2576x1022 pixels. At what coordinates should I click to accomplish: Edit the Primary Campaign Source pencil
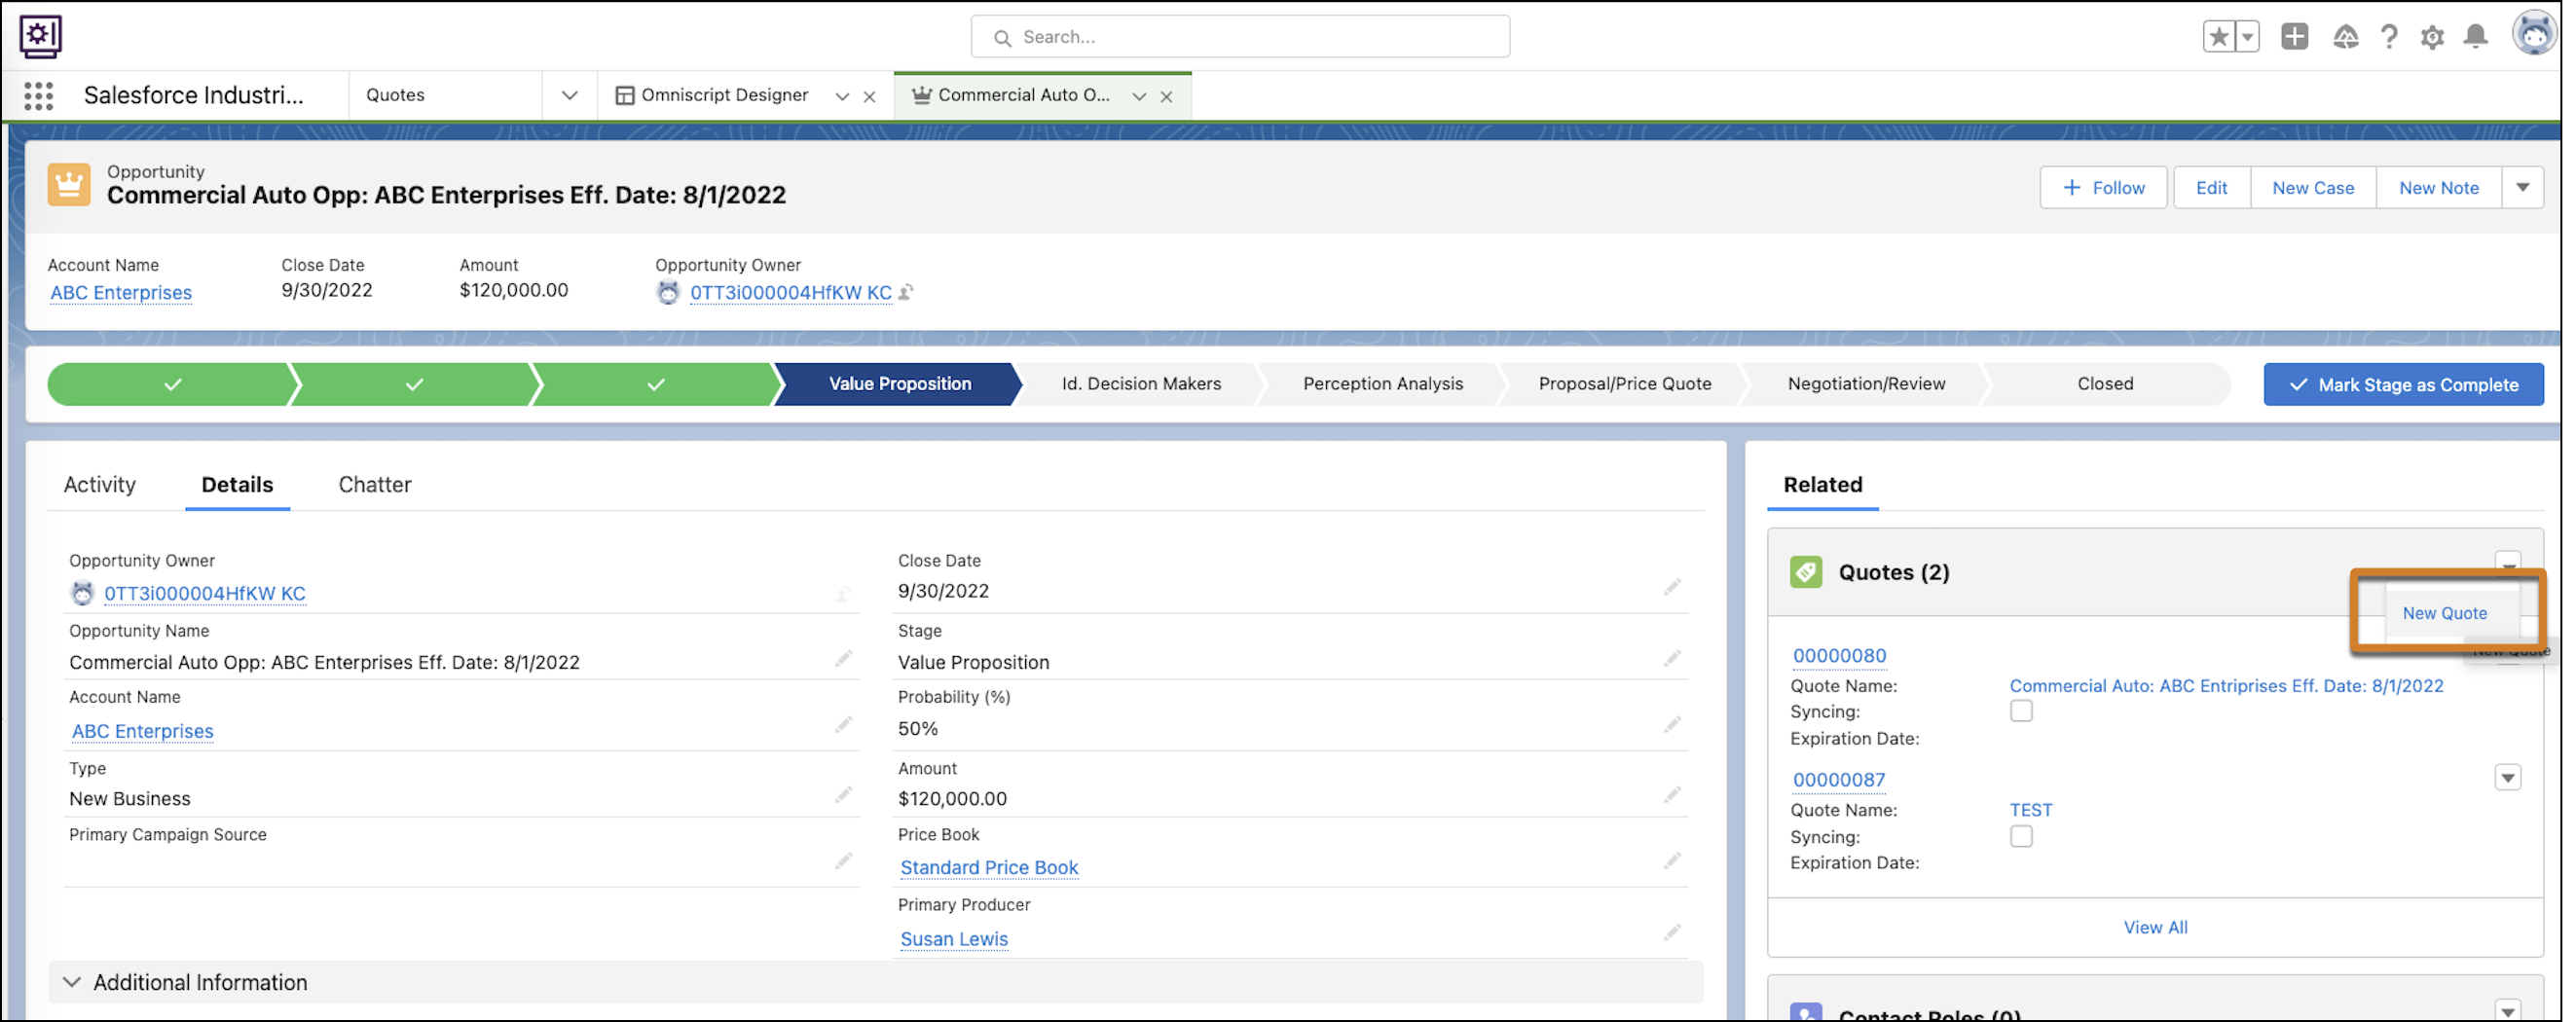coord(843,861)
